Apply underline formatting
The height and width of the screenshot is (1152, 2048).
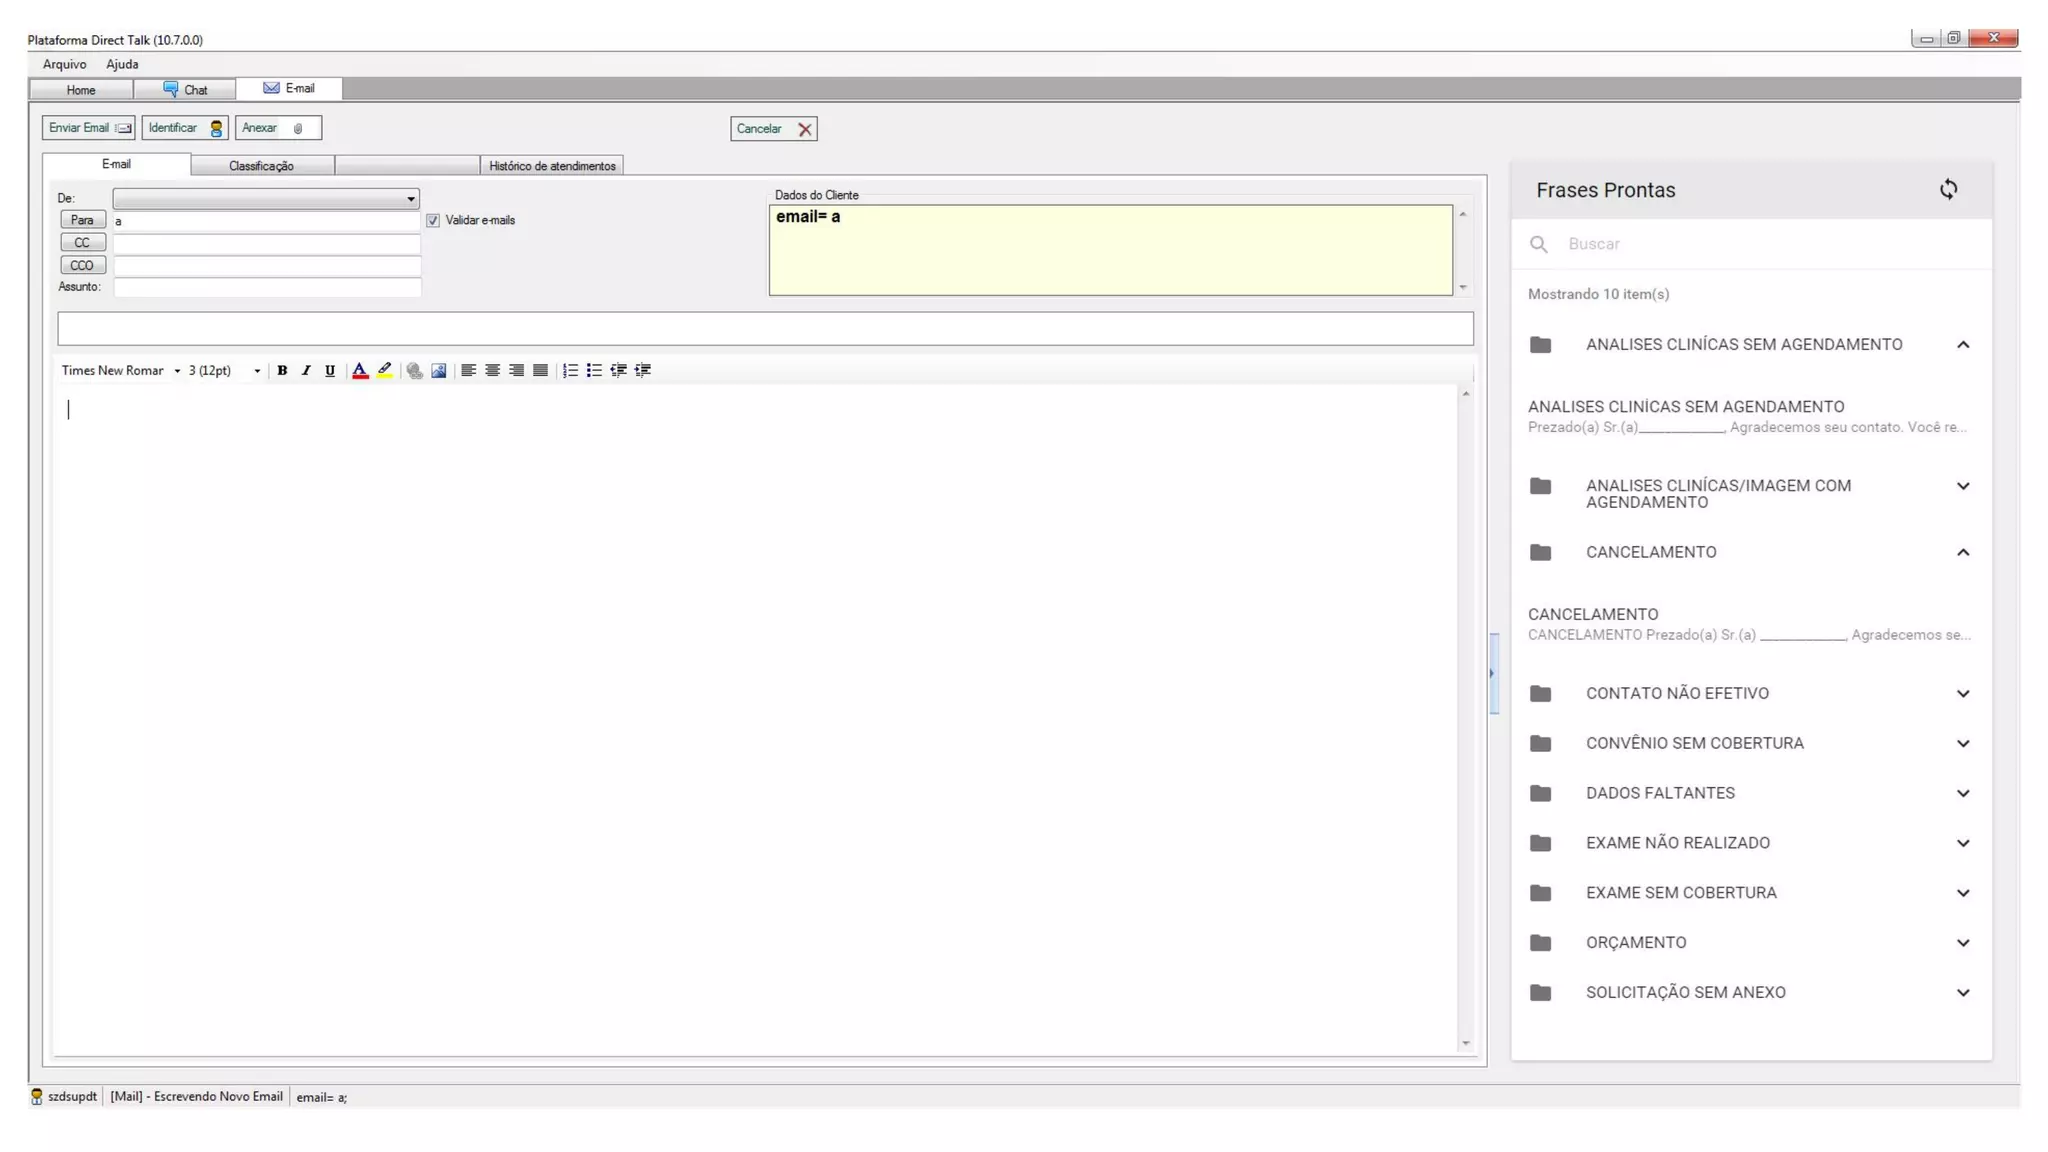pyautogui.click(x=330, y=370)
